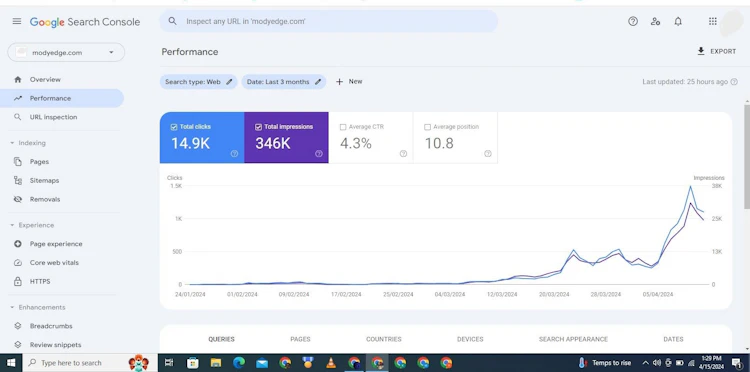Show help for Total impressions card
Viewport: 750px width, 372px height.
click(319, 153)
